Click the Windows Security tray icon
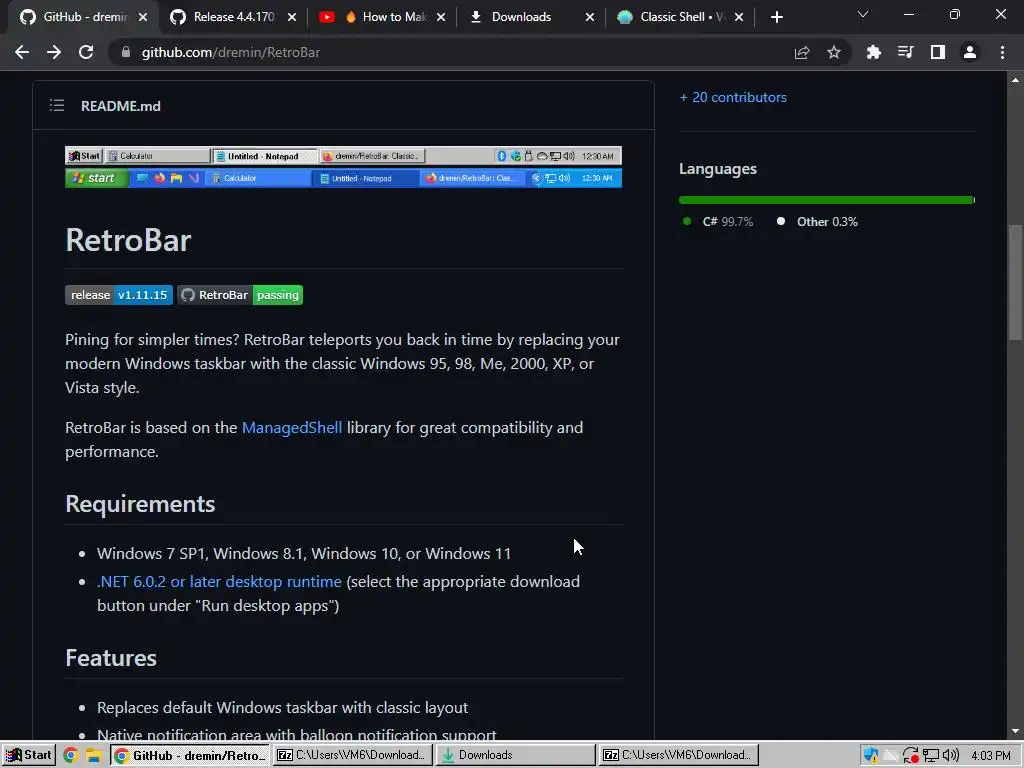Screen dimensions: 1024x768 coord(871,756)
